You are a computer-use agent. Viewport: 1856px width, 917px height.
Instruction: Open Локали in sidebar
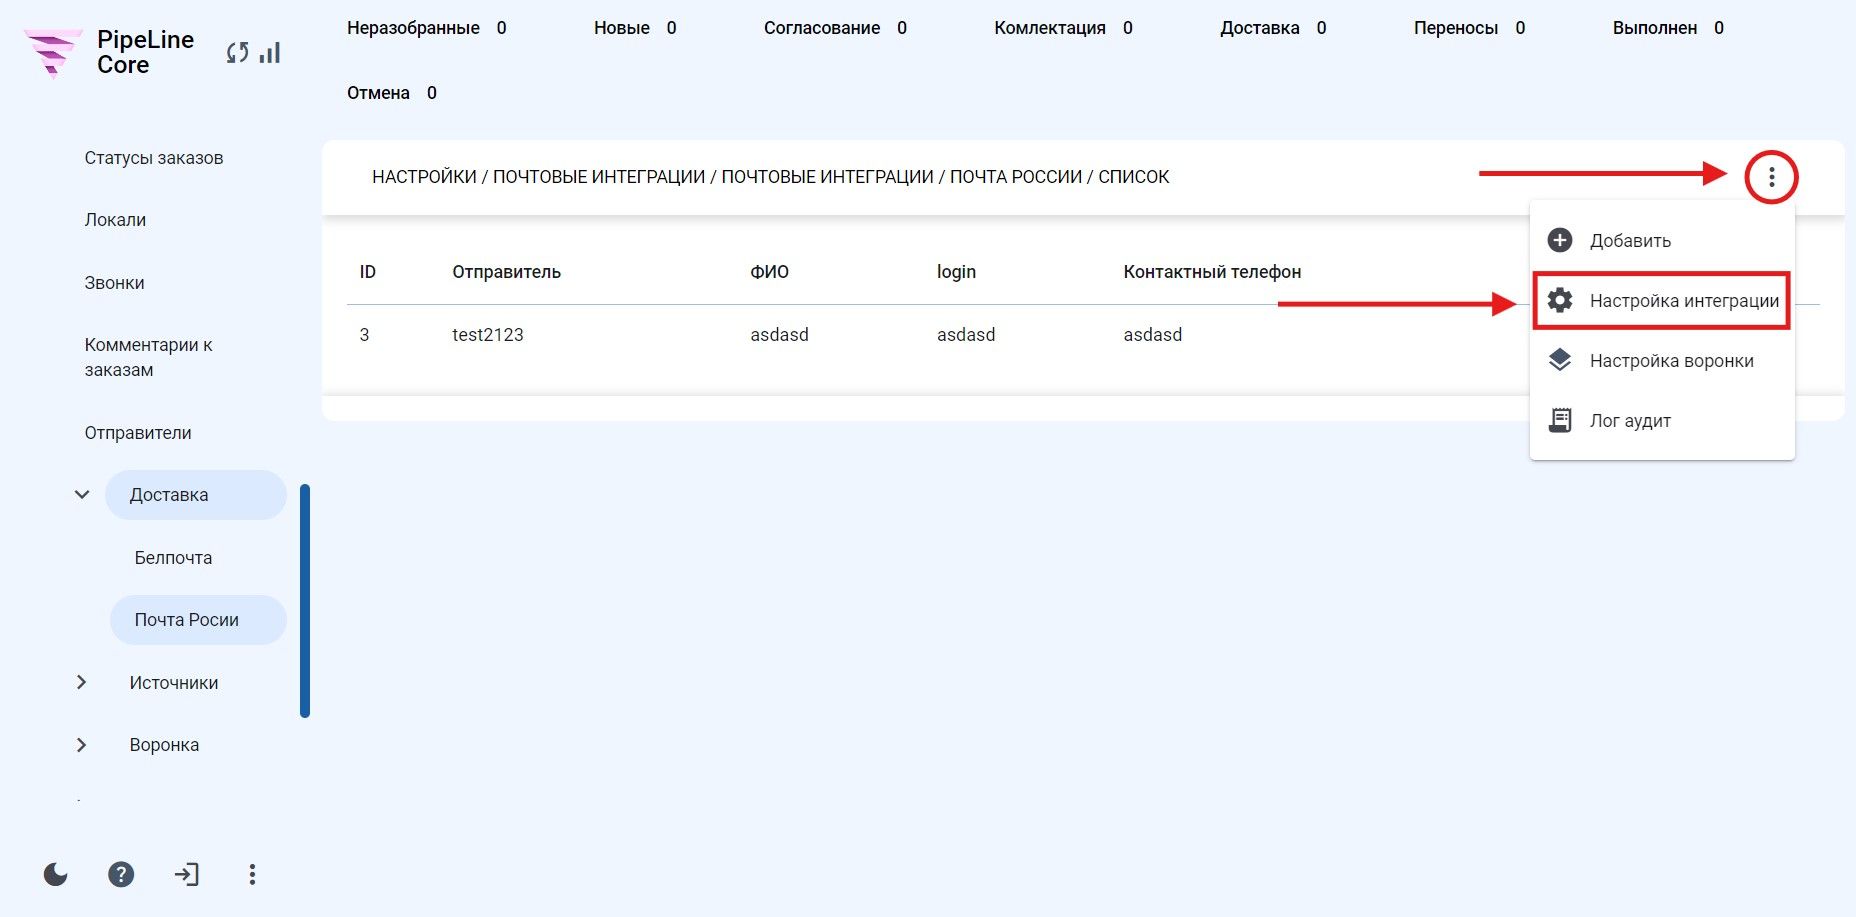coord(115,220)
